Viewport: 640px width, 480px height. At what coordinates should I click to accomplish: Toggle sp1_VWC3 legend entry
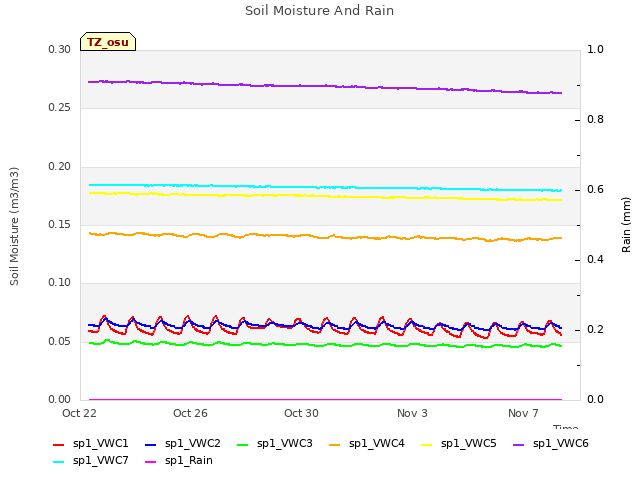coord(275,444)
